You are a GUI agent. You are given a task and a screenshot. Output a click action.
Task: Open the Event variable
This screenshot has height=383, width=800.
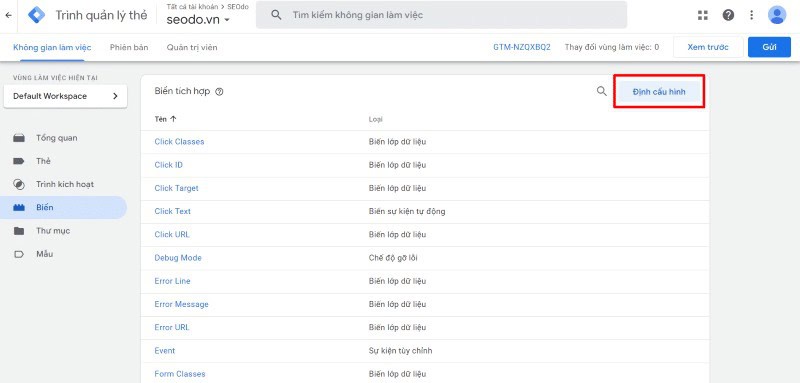(x=165, y=351)
